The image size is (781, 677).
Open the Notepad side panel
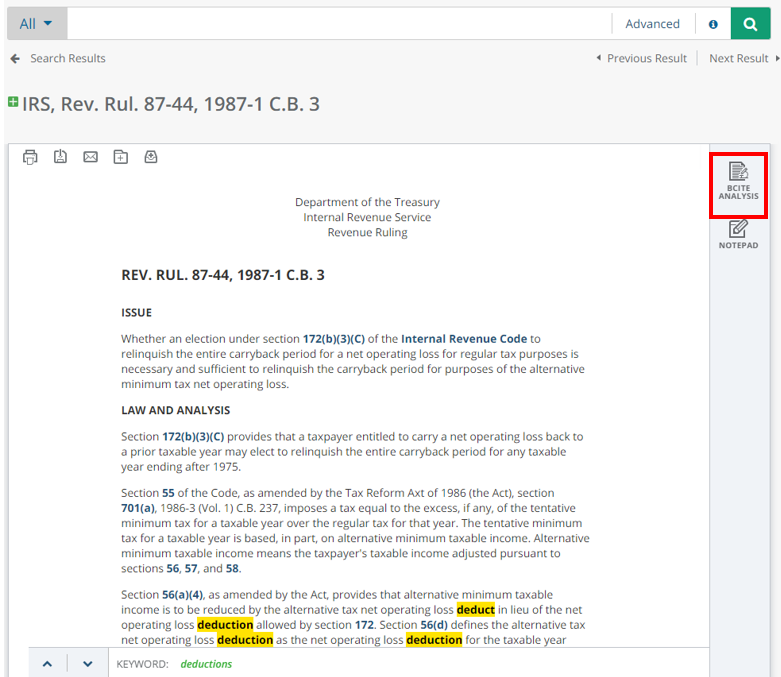tap(738, 234)
